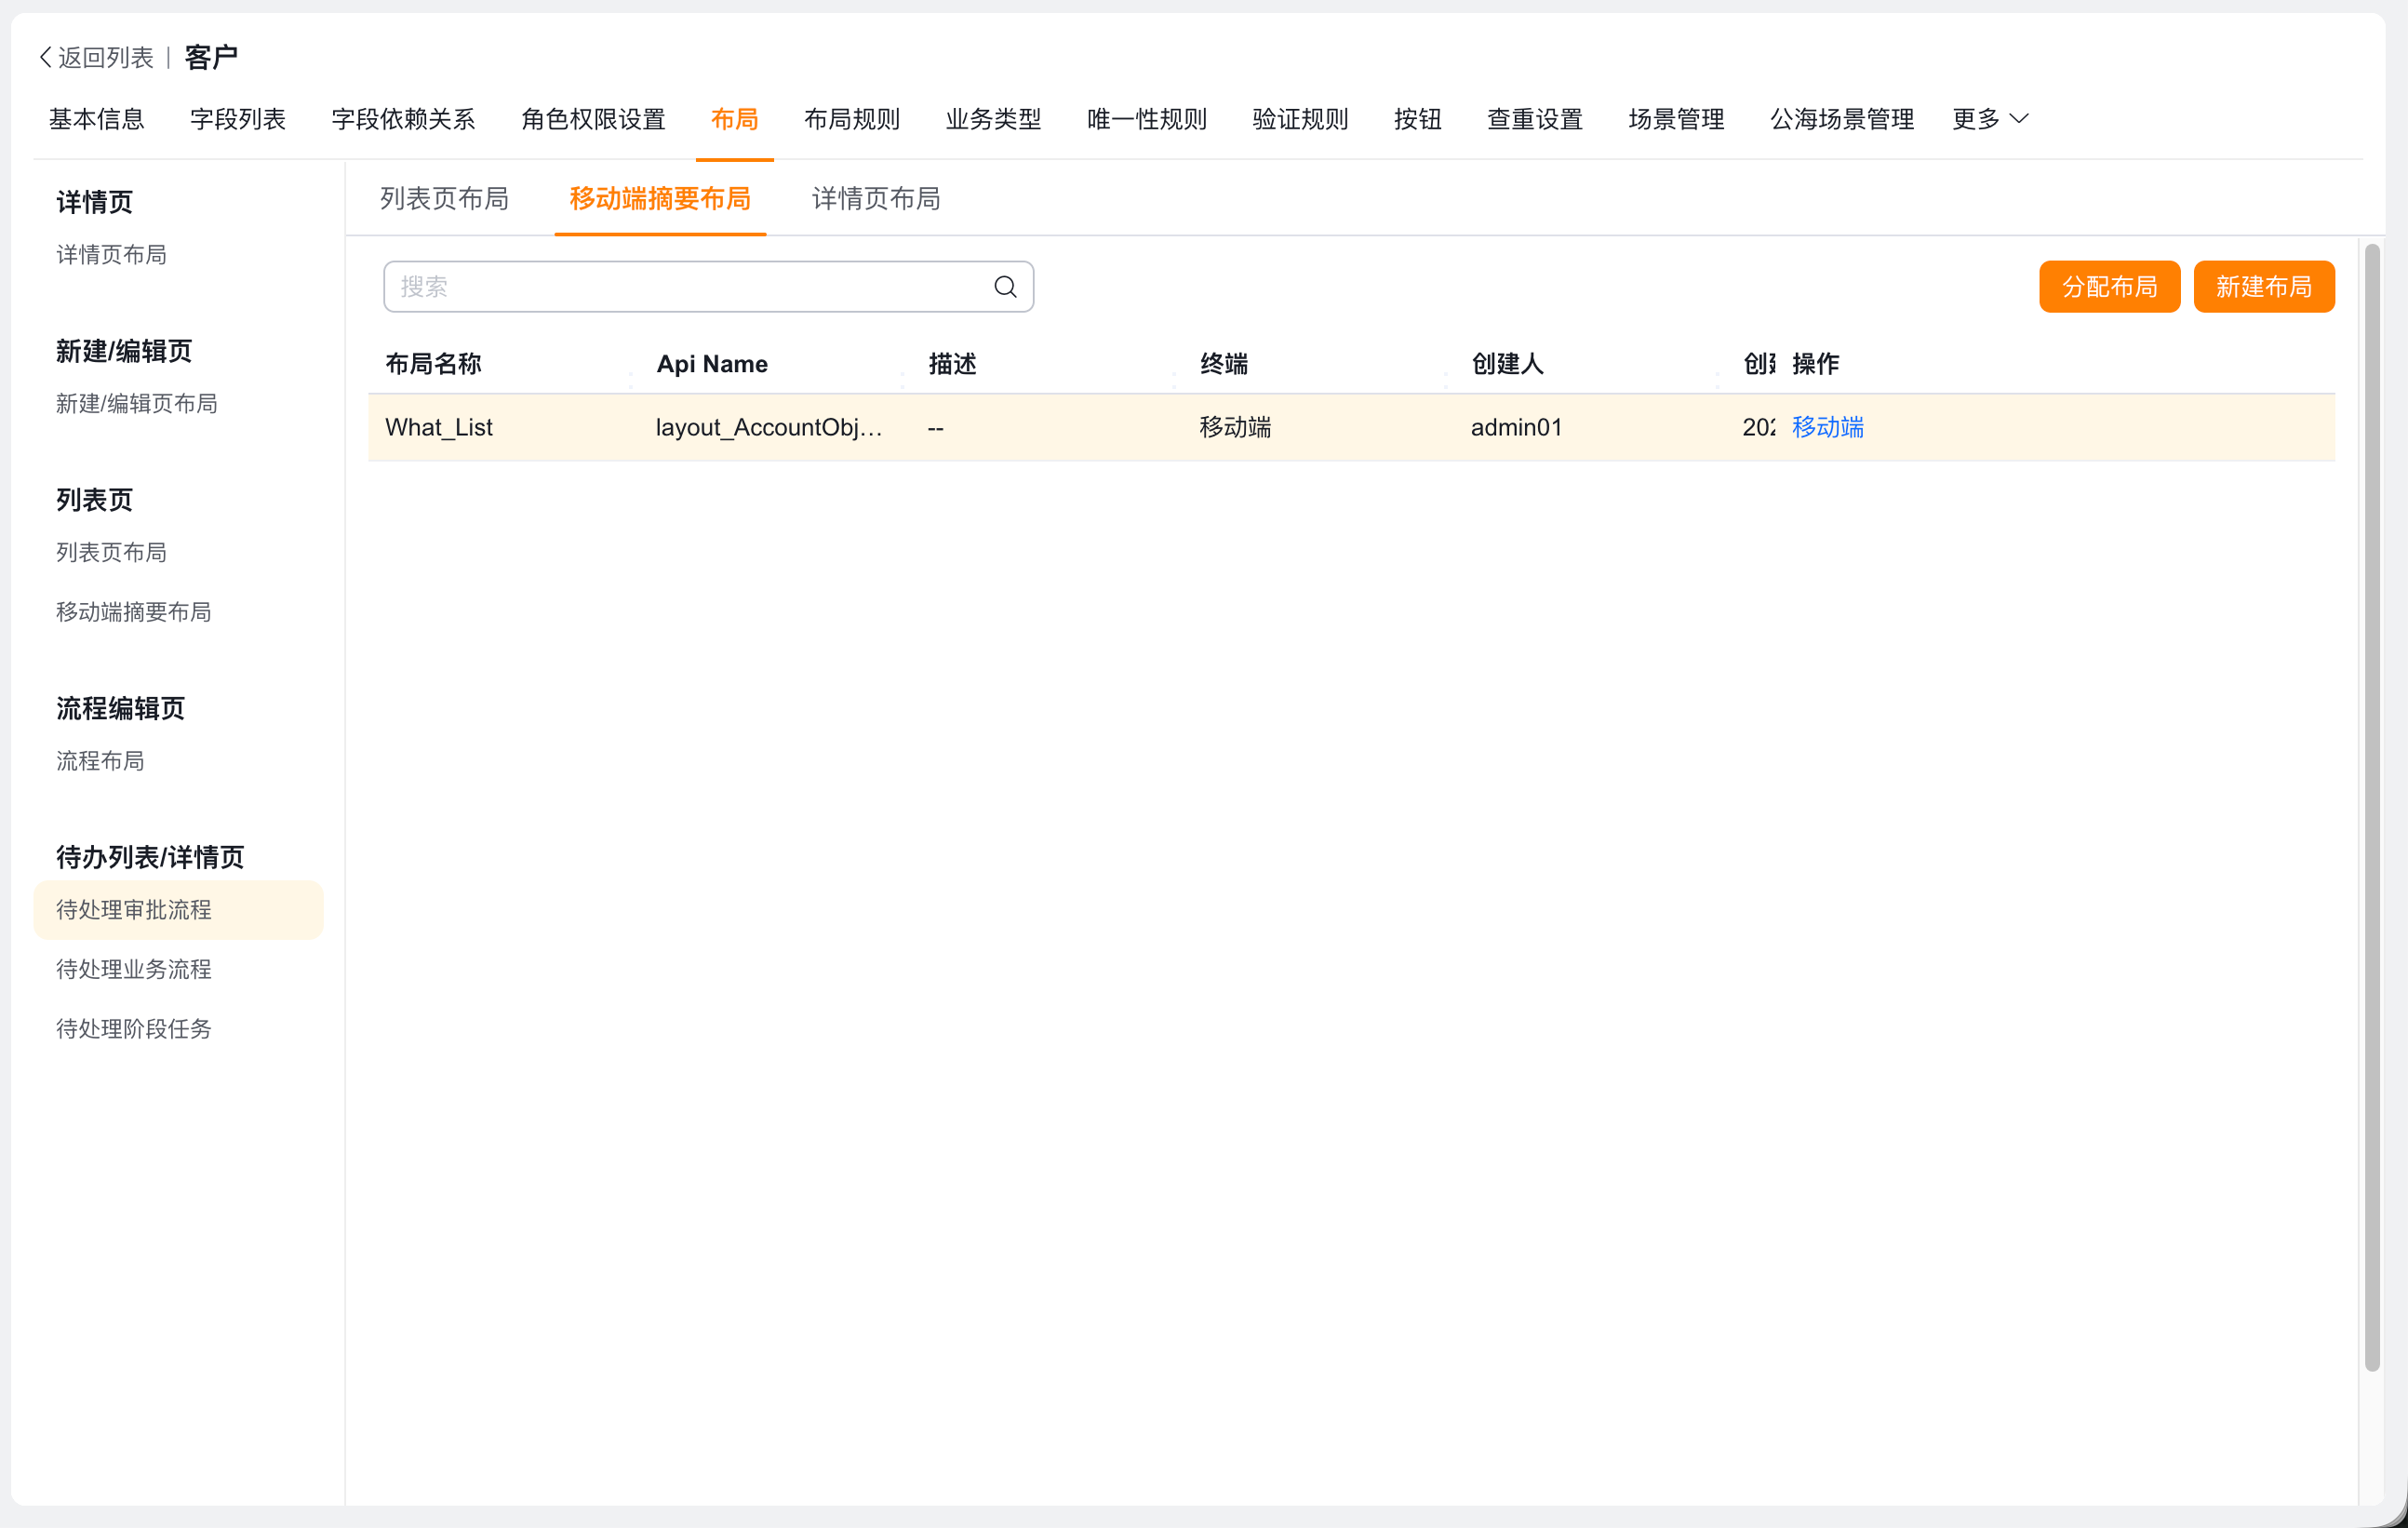Click the admin01 creator cell

click(x=1516, y=427)
